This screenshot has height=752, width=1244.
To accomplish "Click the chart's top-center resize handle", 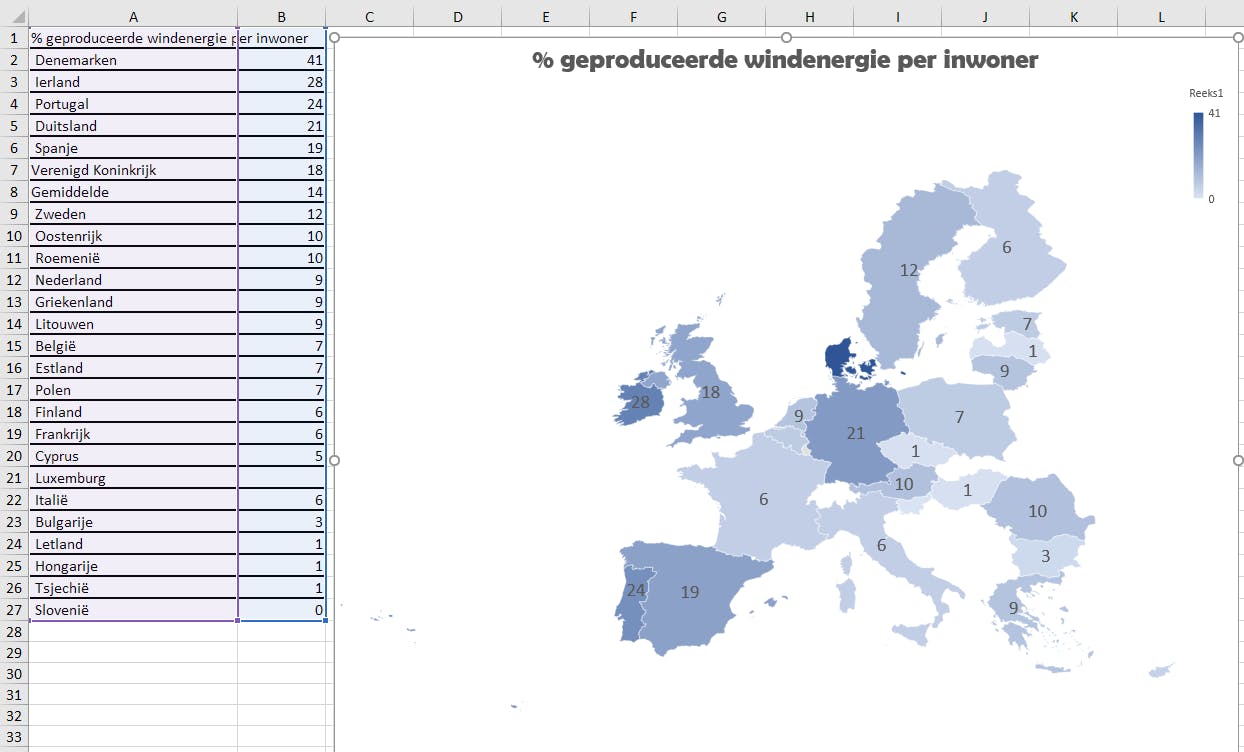I will 787,38.
